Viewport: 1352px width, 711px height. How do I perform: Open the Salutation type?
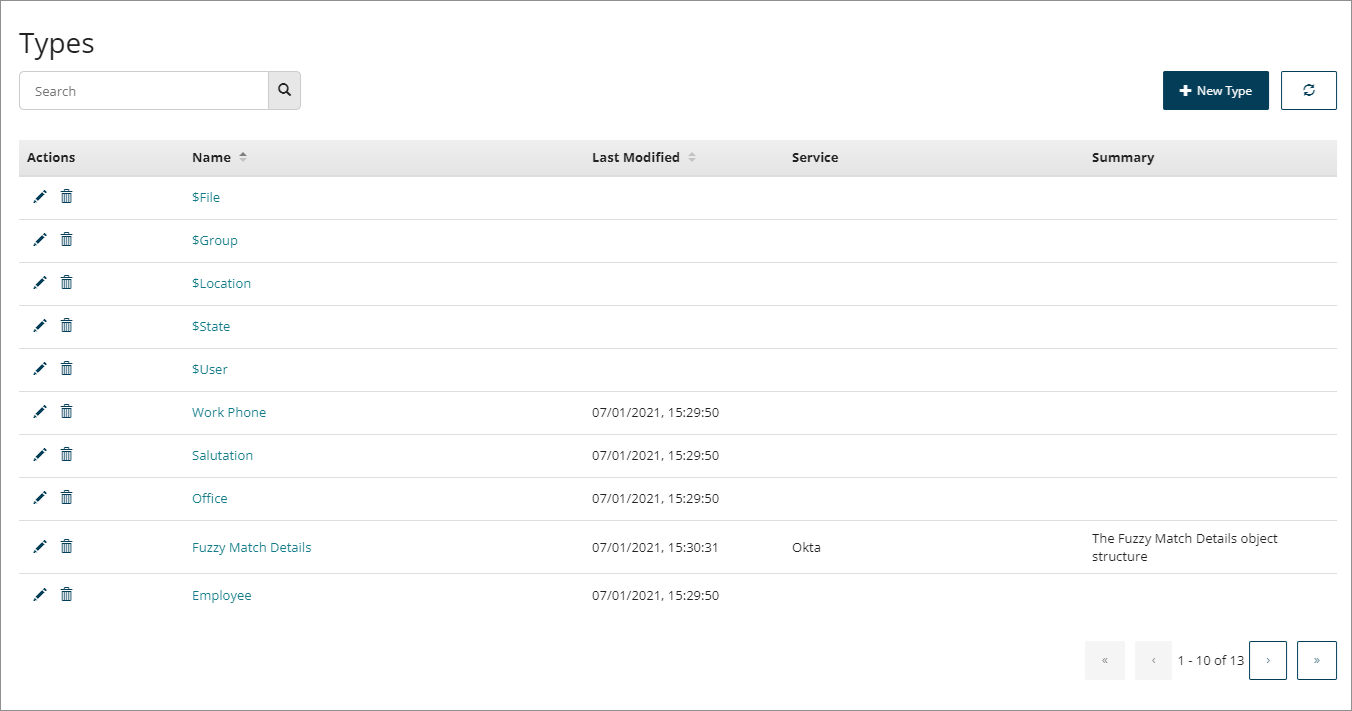(x=222, y=454)
